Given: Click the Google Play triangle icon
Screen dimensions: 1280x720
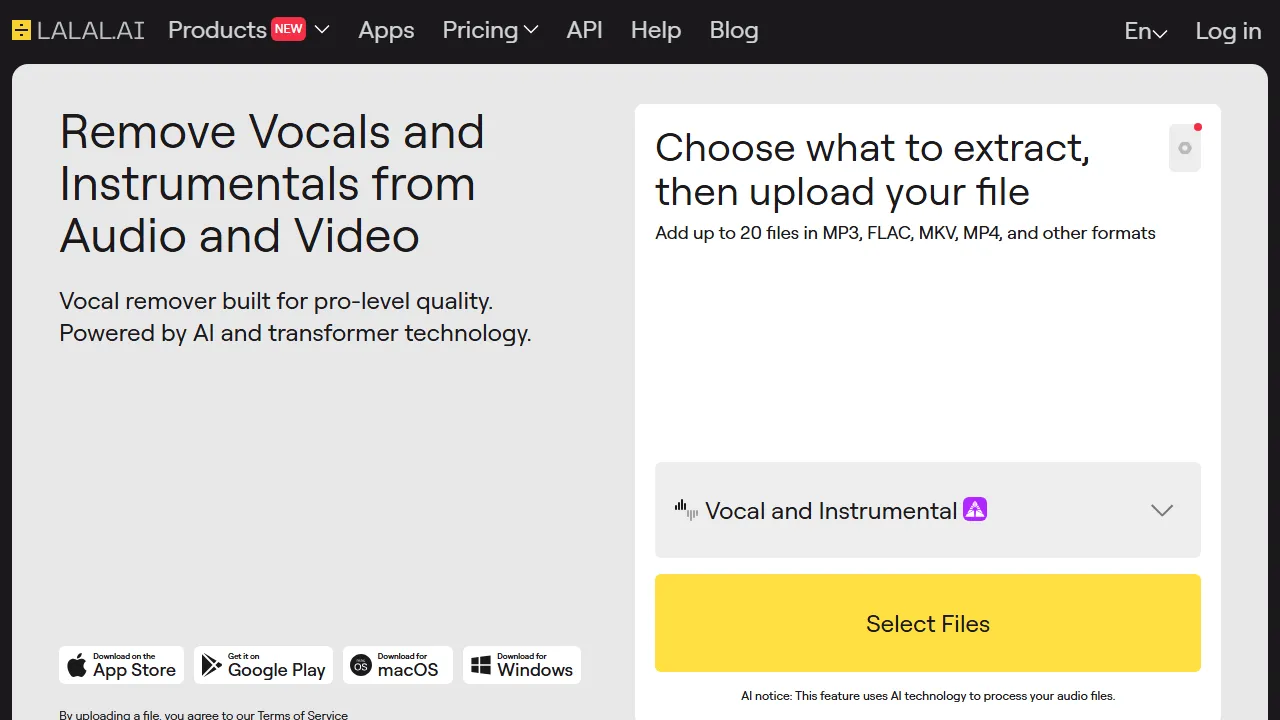Looking at the screenshot, I should [x=212, y=665].
